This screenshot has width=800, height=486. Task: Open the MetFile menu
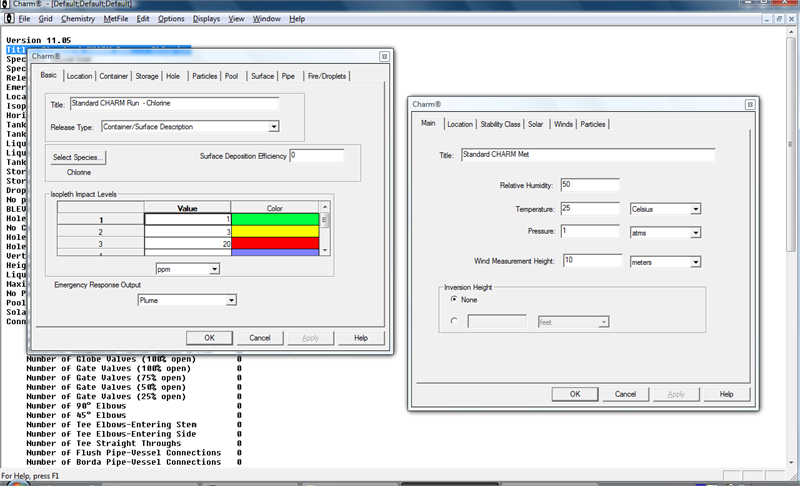[116, 18]
